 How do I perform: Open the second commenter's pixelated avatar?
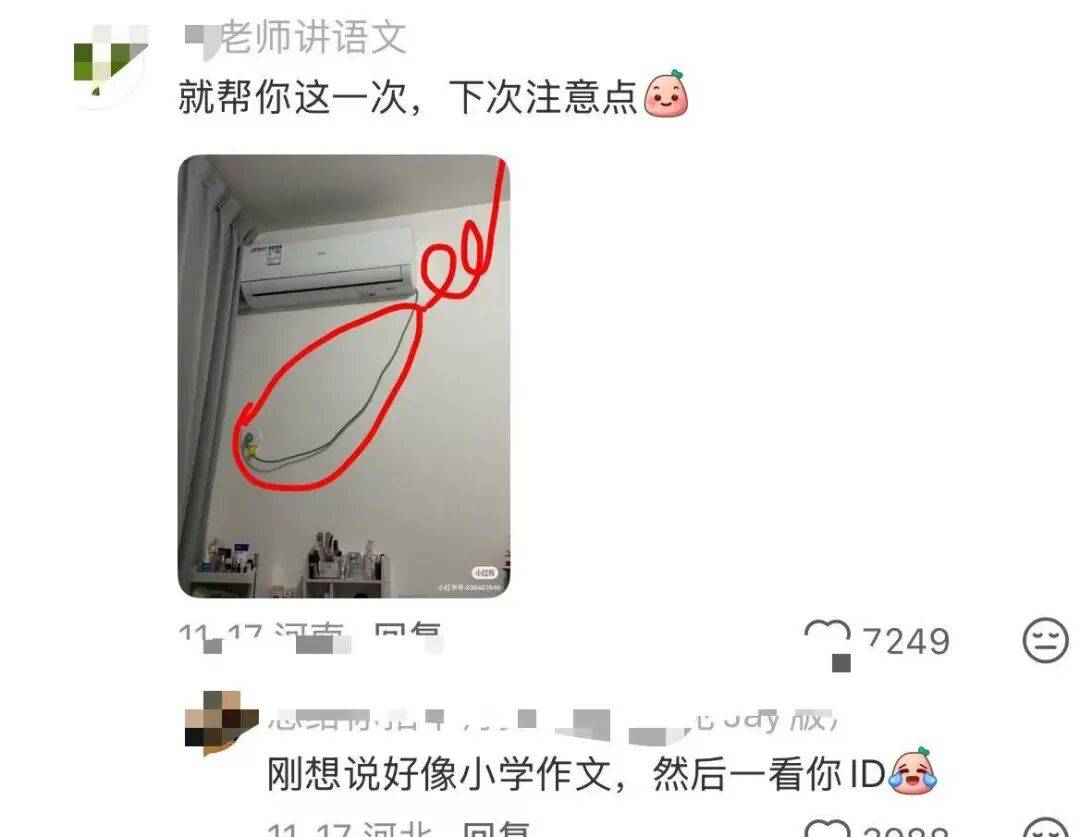point(221,723)
